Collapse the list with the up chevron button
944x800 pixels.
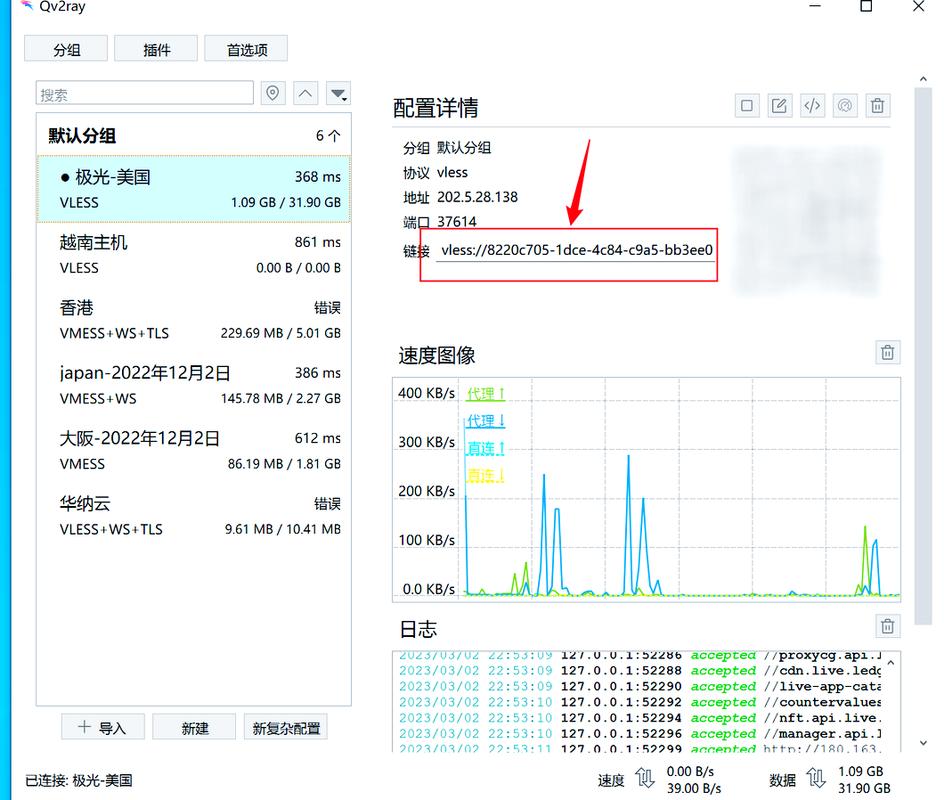coord(306,94)
